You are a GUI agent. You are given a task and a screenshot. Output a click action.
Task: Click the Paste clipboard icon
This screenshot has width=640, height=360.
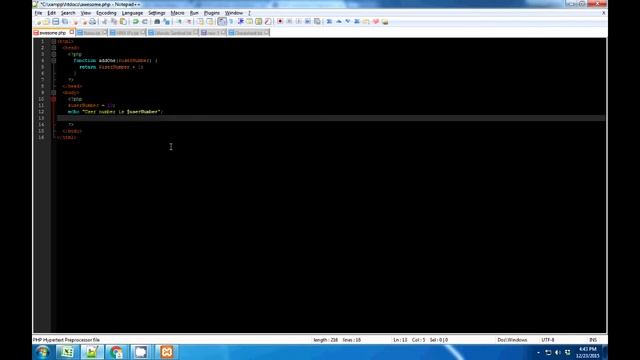tap(123, 22)
